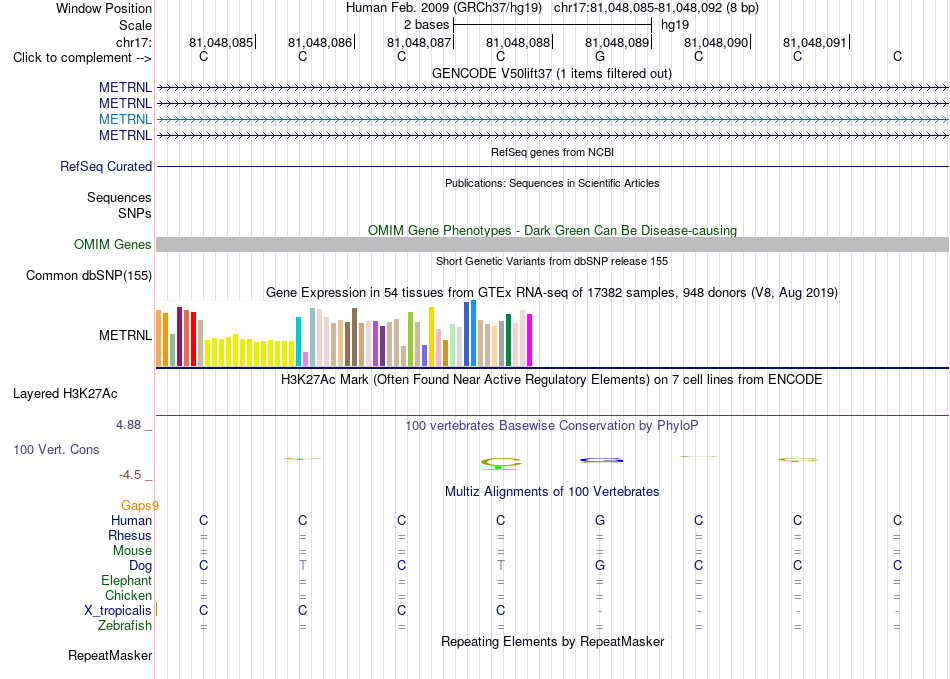Image resolution: width=950 pixels, height=679 pixels.
Task: Select the Dog species label
Action: click(x=140, y=566)
